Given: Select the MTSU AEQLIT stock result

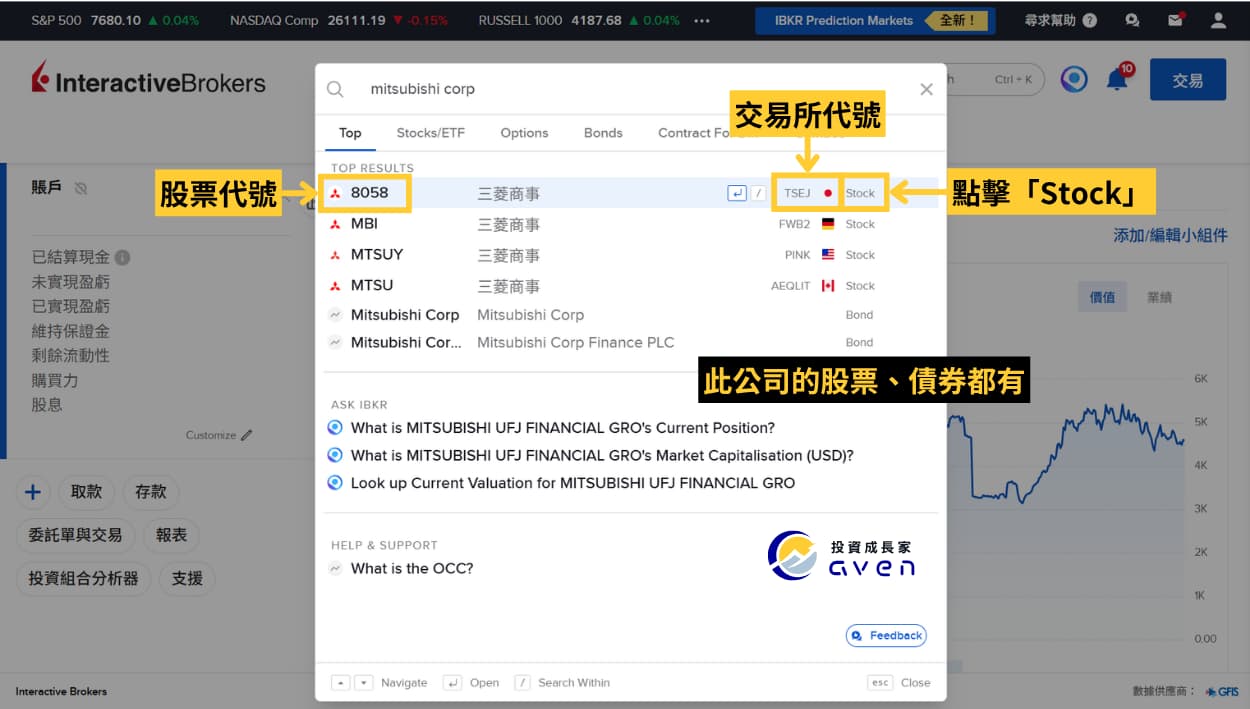Looking at the screenshot, I should tap(630, 286).
